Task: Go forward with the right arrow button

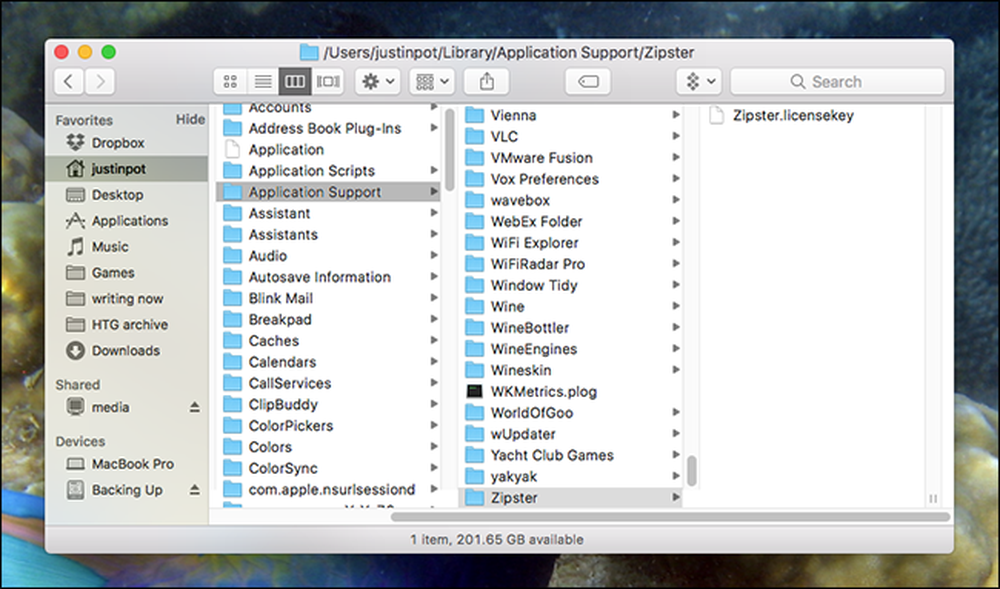Action: pyautogui.click(x=100, y=82)
